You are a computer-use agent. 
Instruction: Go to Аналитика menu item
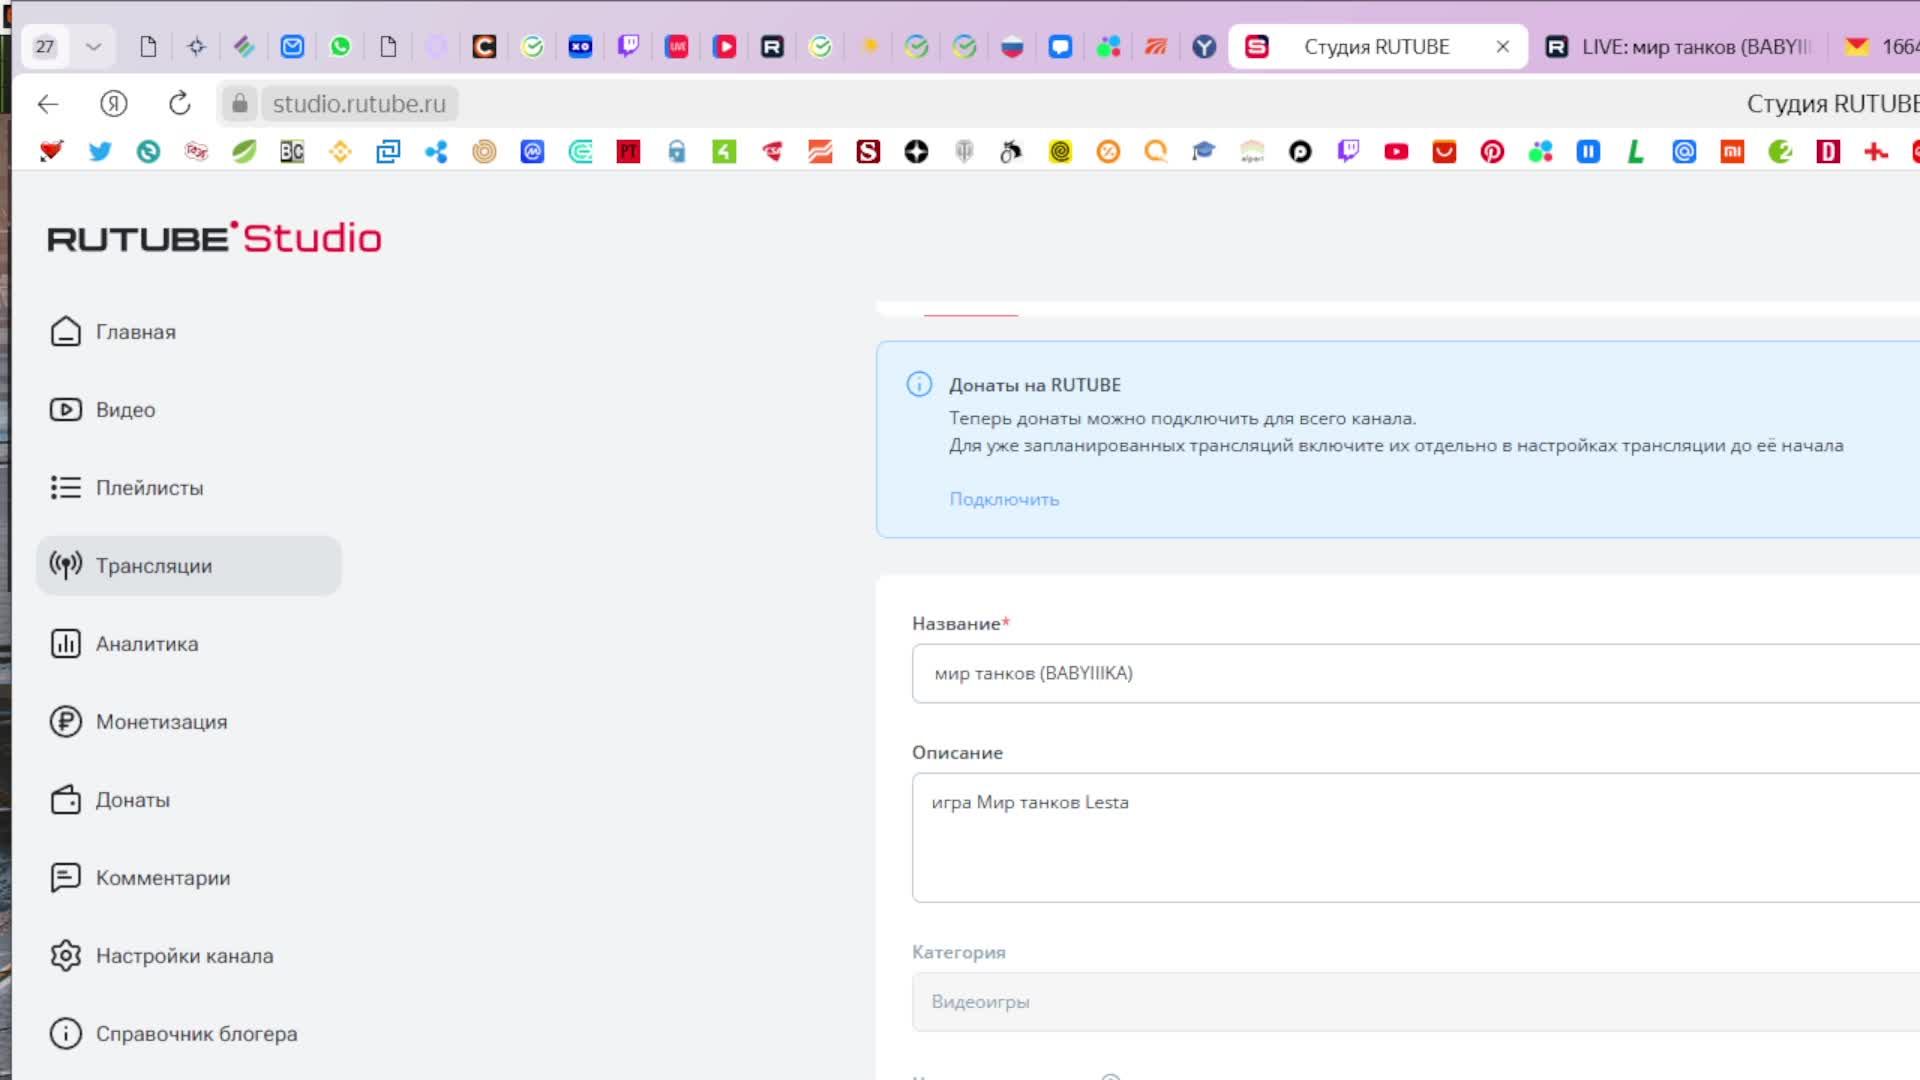pyautogui.click(x=147, y=644)
